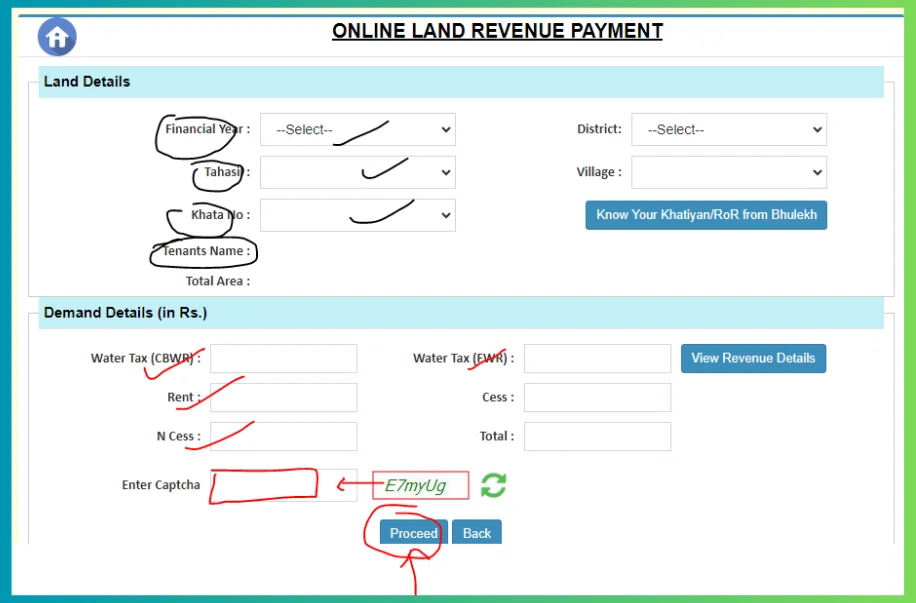Expand the Village dropdown
916x603 pixels.
[x=729, y=172]
